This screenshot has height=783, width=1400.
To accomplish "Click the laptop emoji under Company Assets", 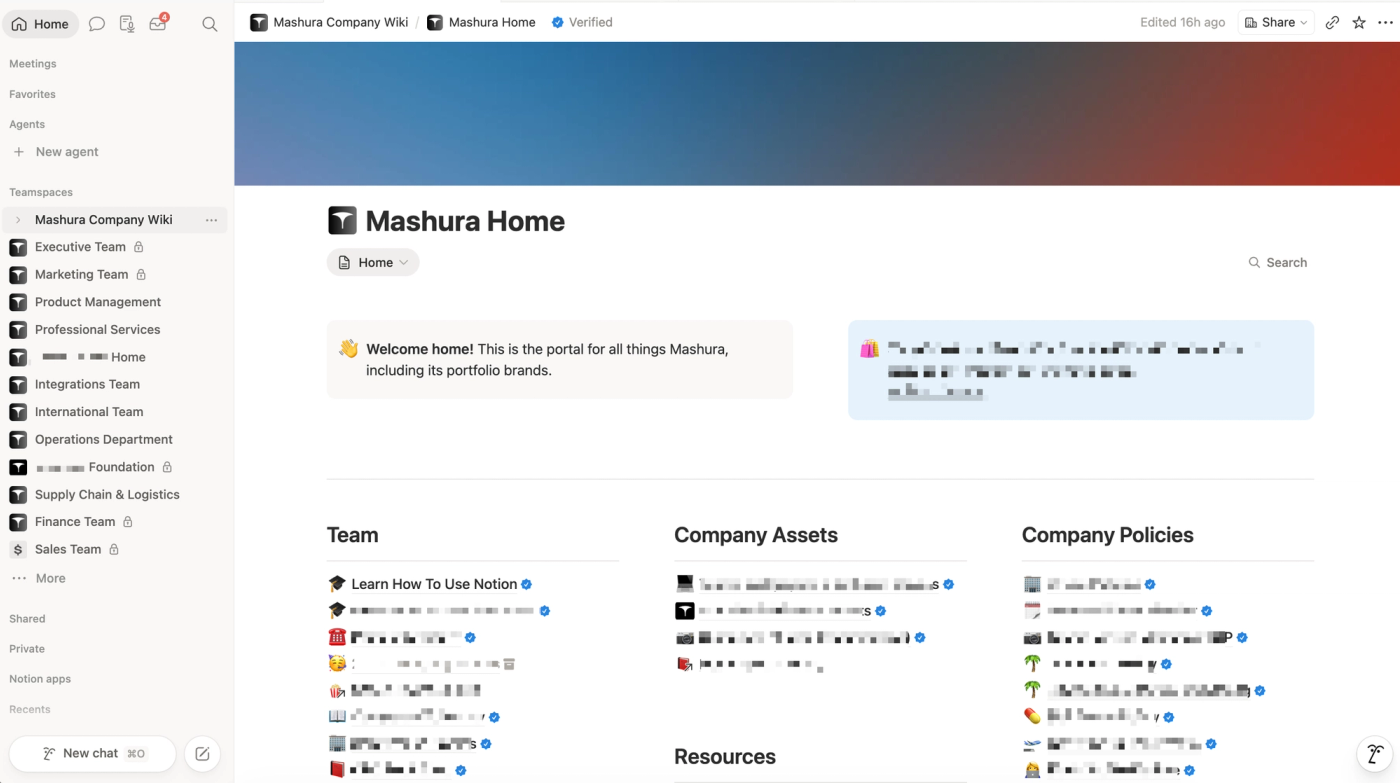I will pyautogui.click(x=684, y=584).
